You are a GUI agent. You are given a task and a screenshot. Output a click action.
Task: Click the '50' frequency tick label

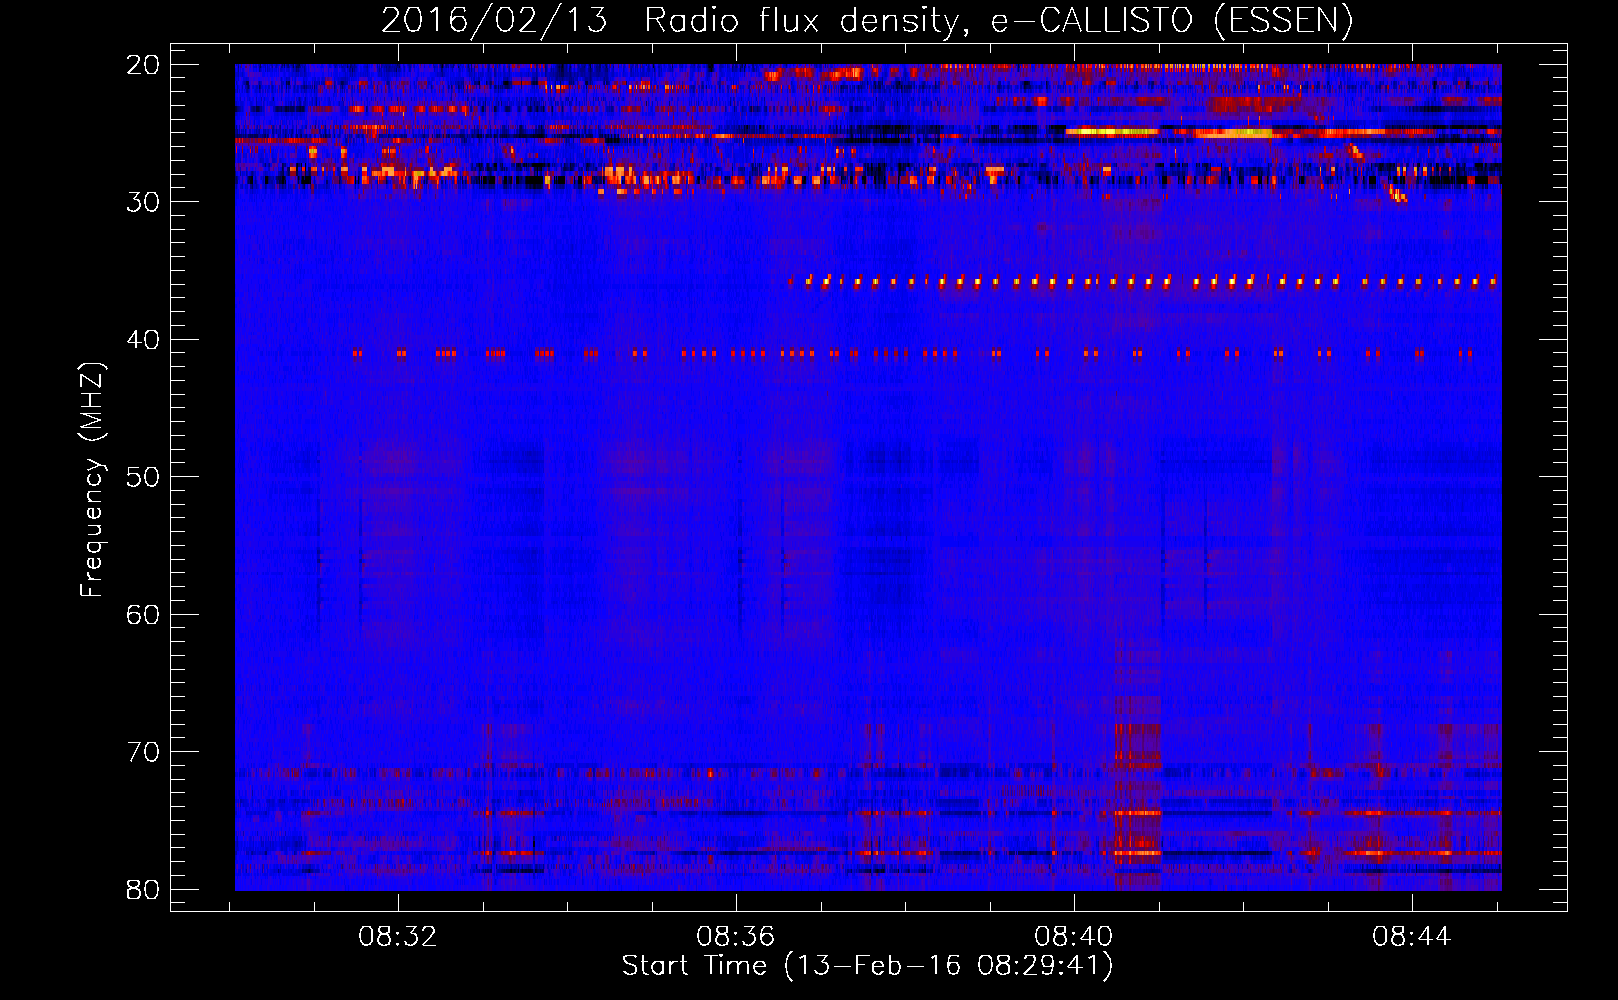tap(143, 476)
